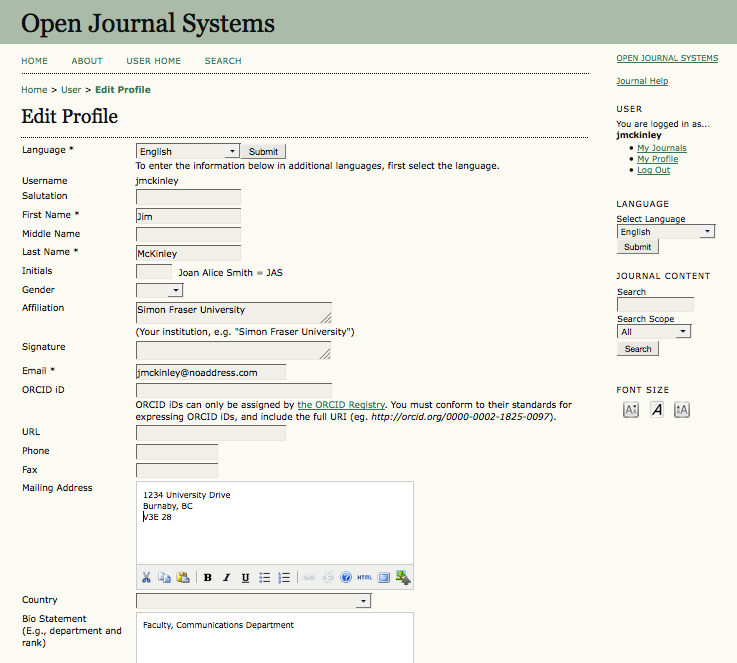Viewport: 737px width, 663px height.
Task: Click the Affiliation textarea resize handle
Action: coord(326,318)
